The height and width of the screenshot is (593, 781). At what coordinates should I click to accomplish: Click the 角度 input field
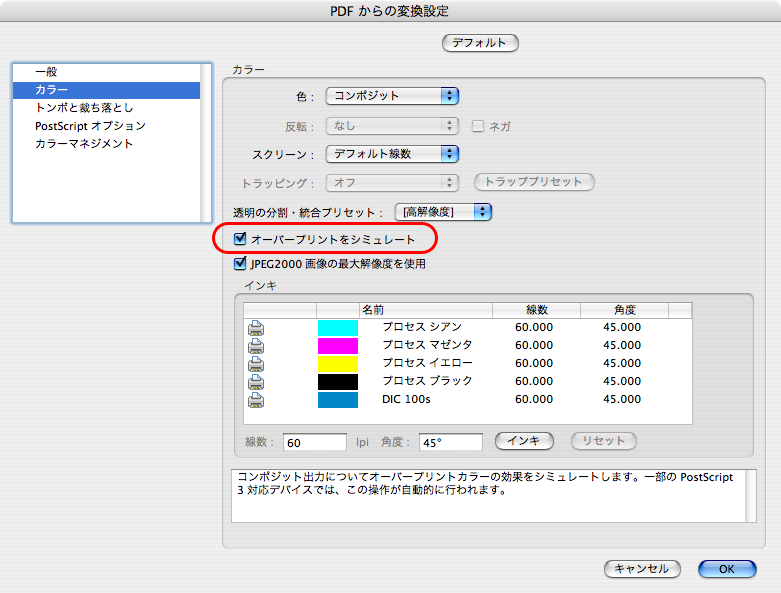[451, 442]
